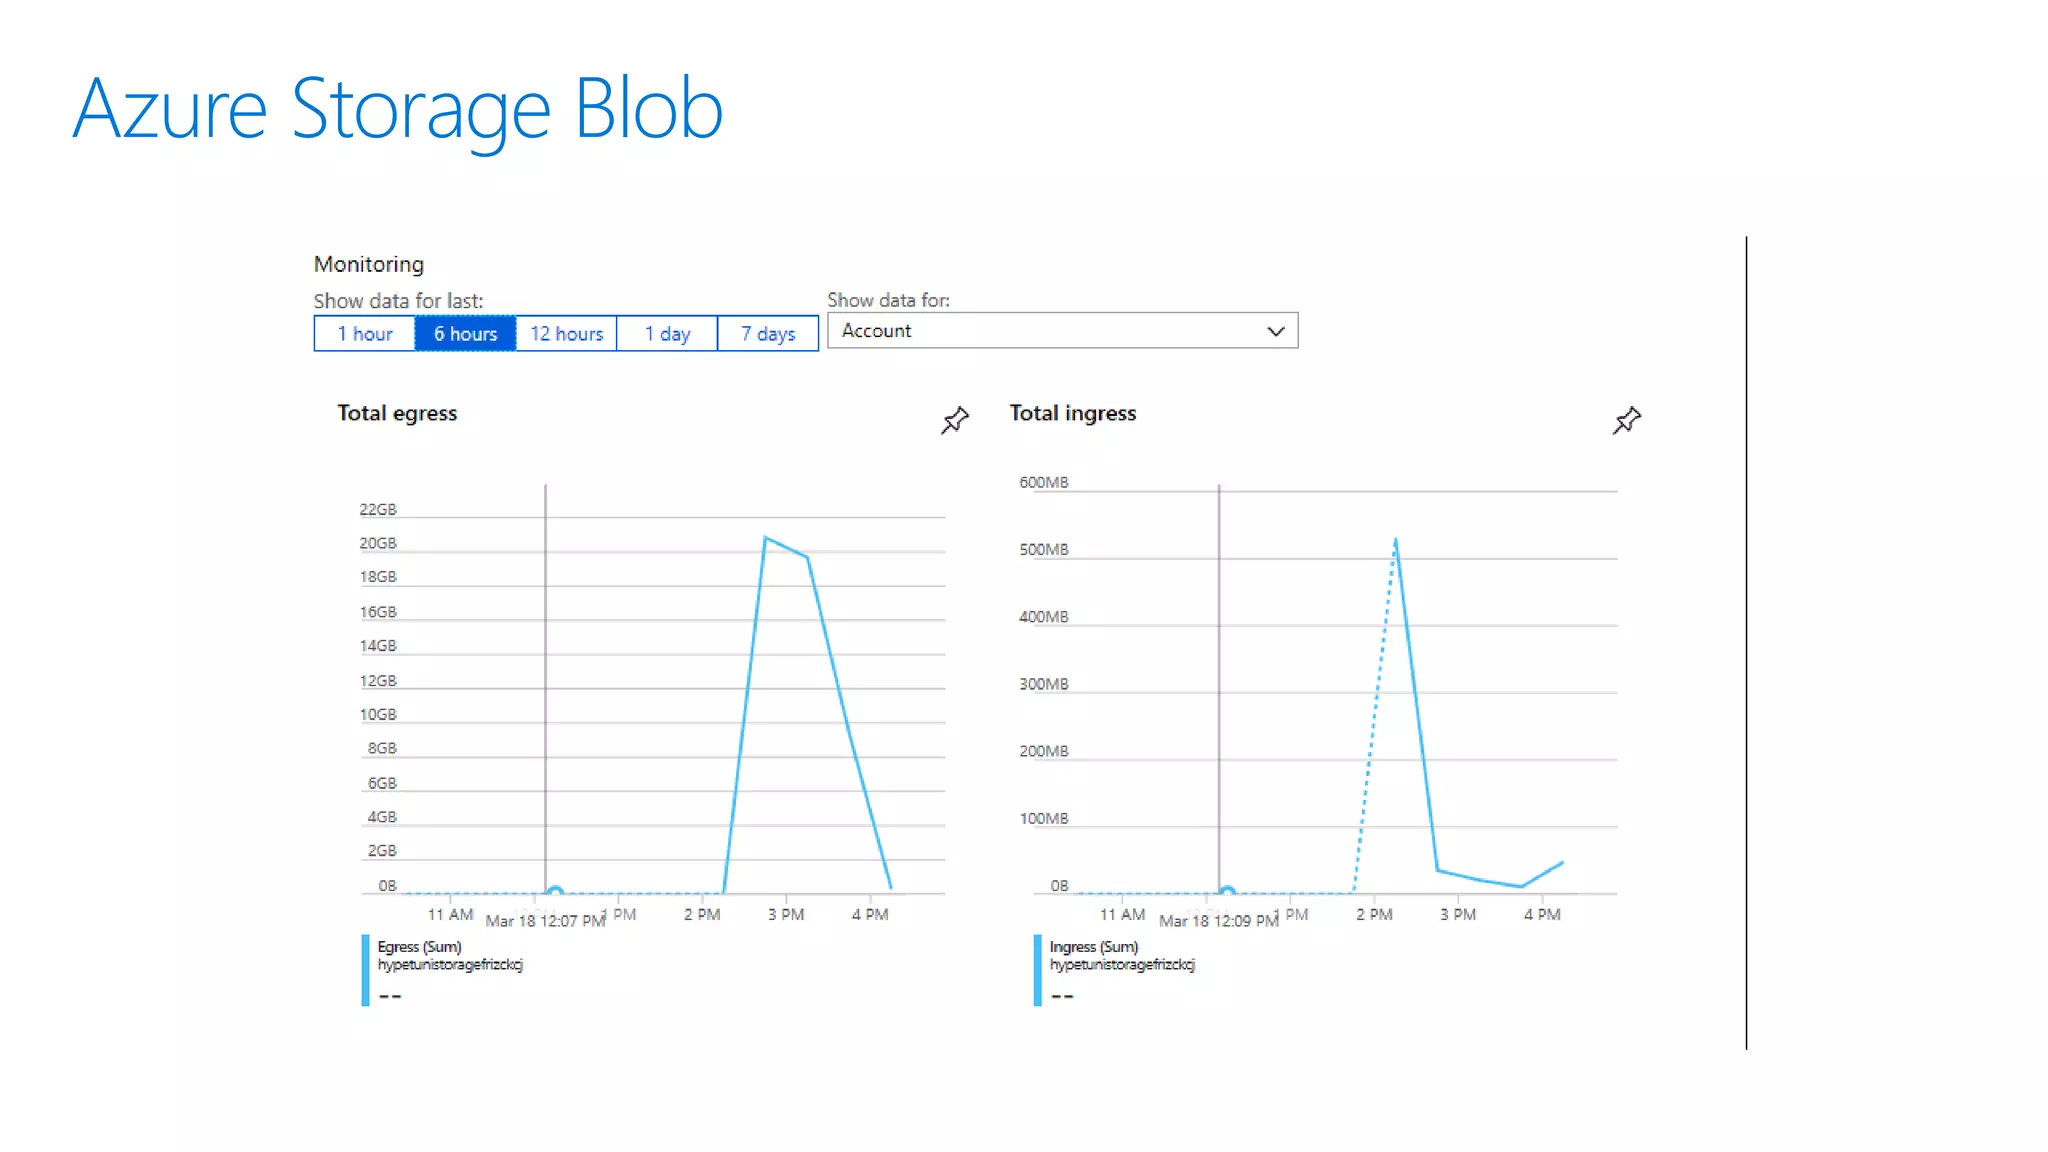
Task: Click the Mar 18 12:07 PM timestamp label
Action: (x=545, y=921)
